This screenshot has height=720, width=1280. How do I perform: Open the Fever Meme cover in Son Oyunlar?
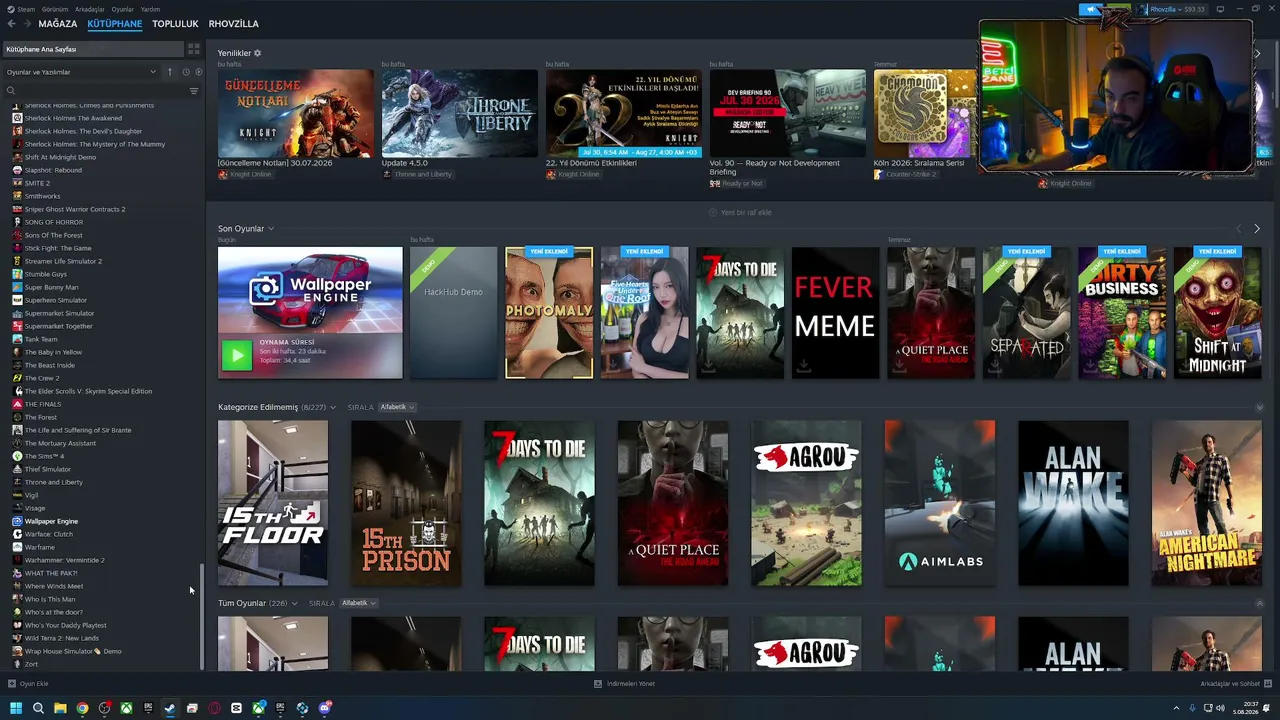(x=835, y=313)
